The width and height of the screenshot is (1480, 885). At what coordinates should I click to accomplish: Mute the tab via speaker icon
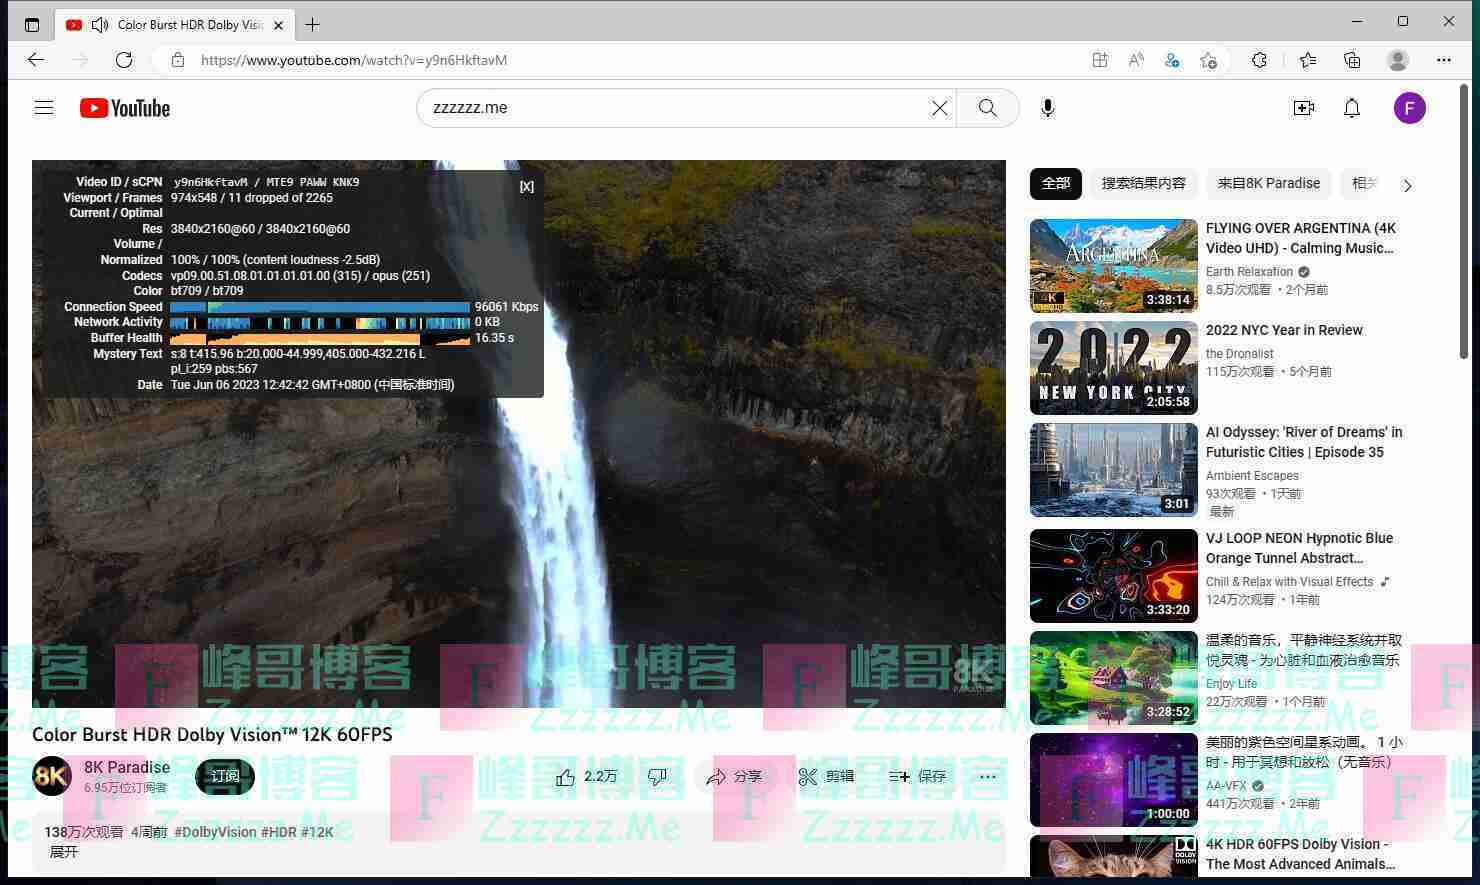[100, 25]
